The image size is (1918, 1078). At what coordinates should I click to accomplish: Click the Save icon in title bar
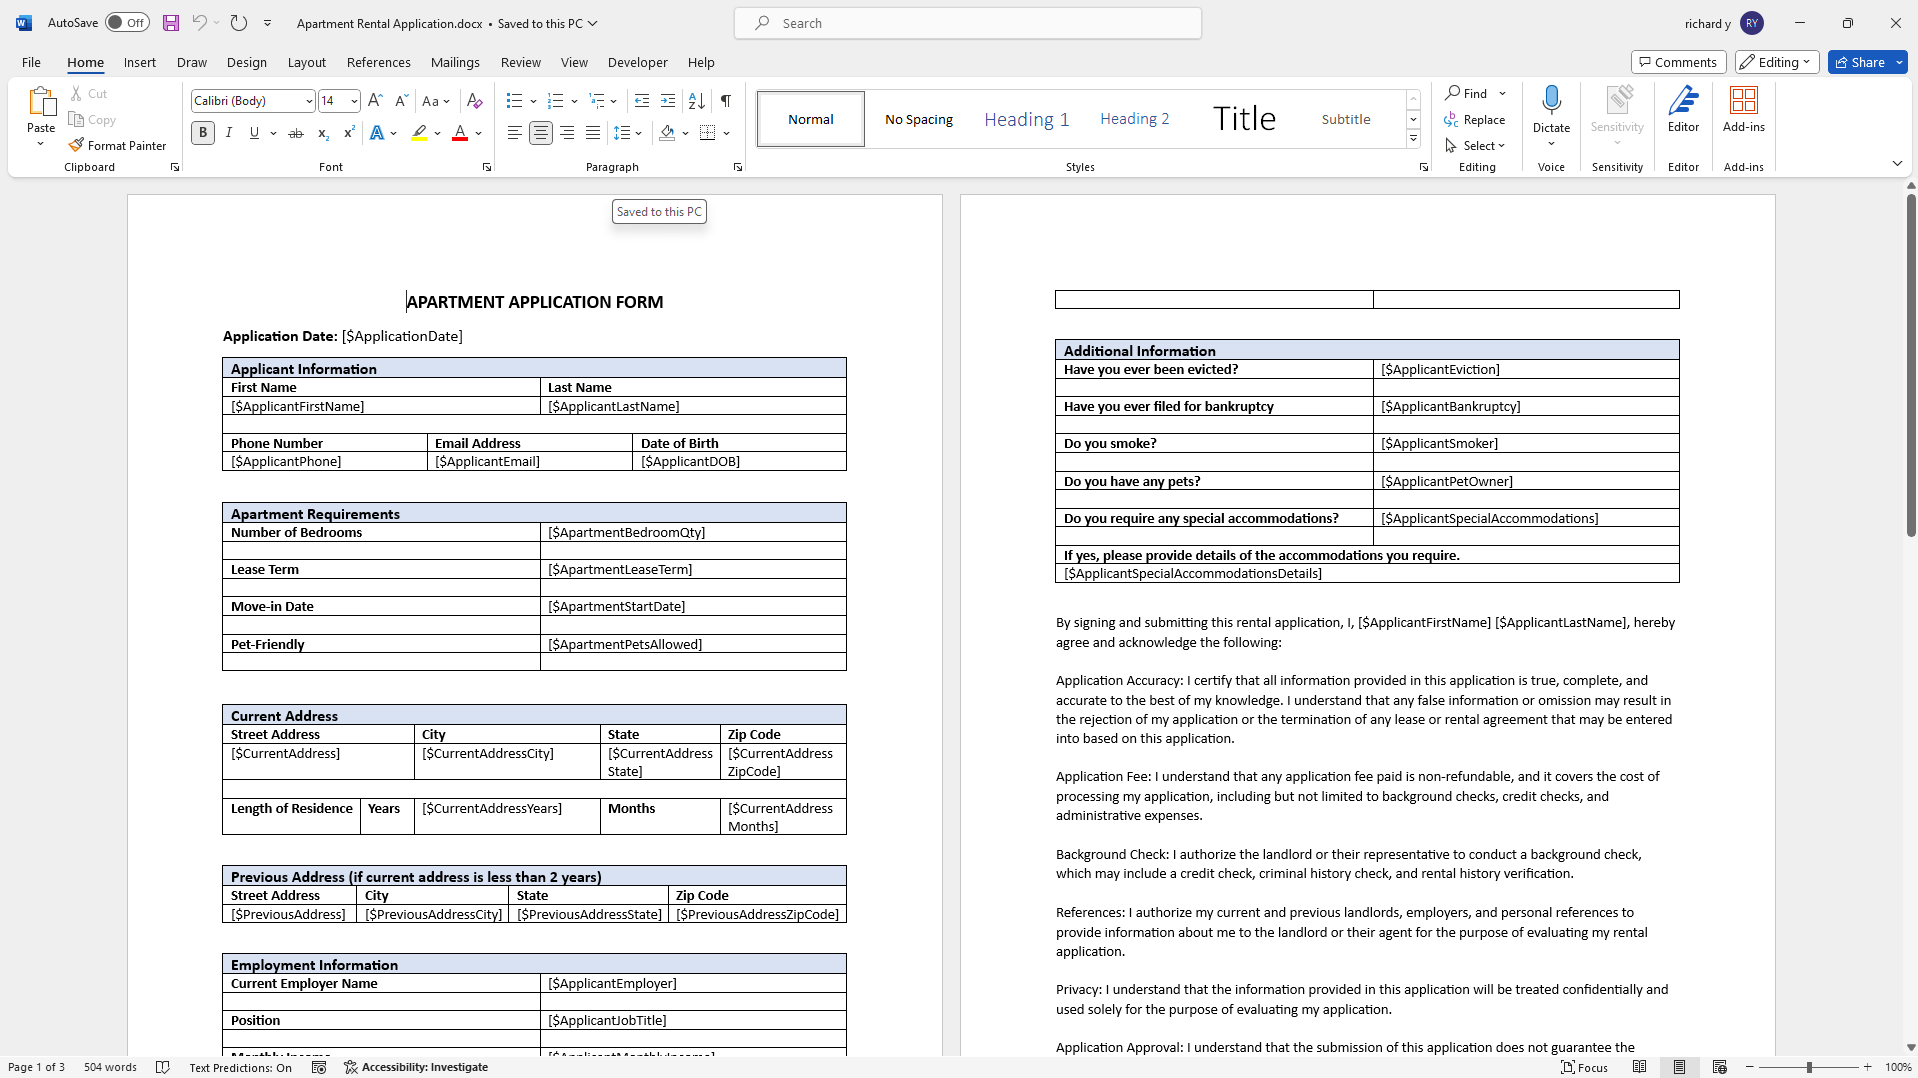click(171, 23)
